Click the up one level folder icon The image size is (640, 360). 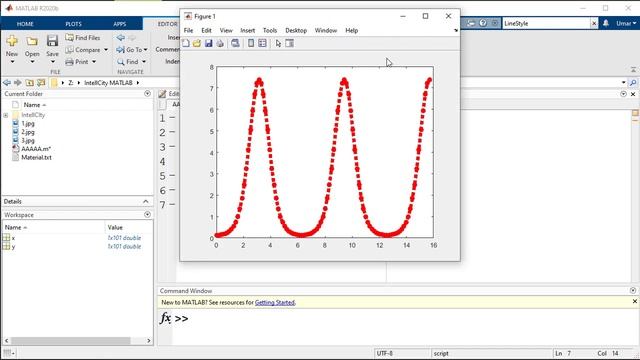(30, 83)
